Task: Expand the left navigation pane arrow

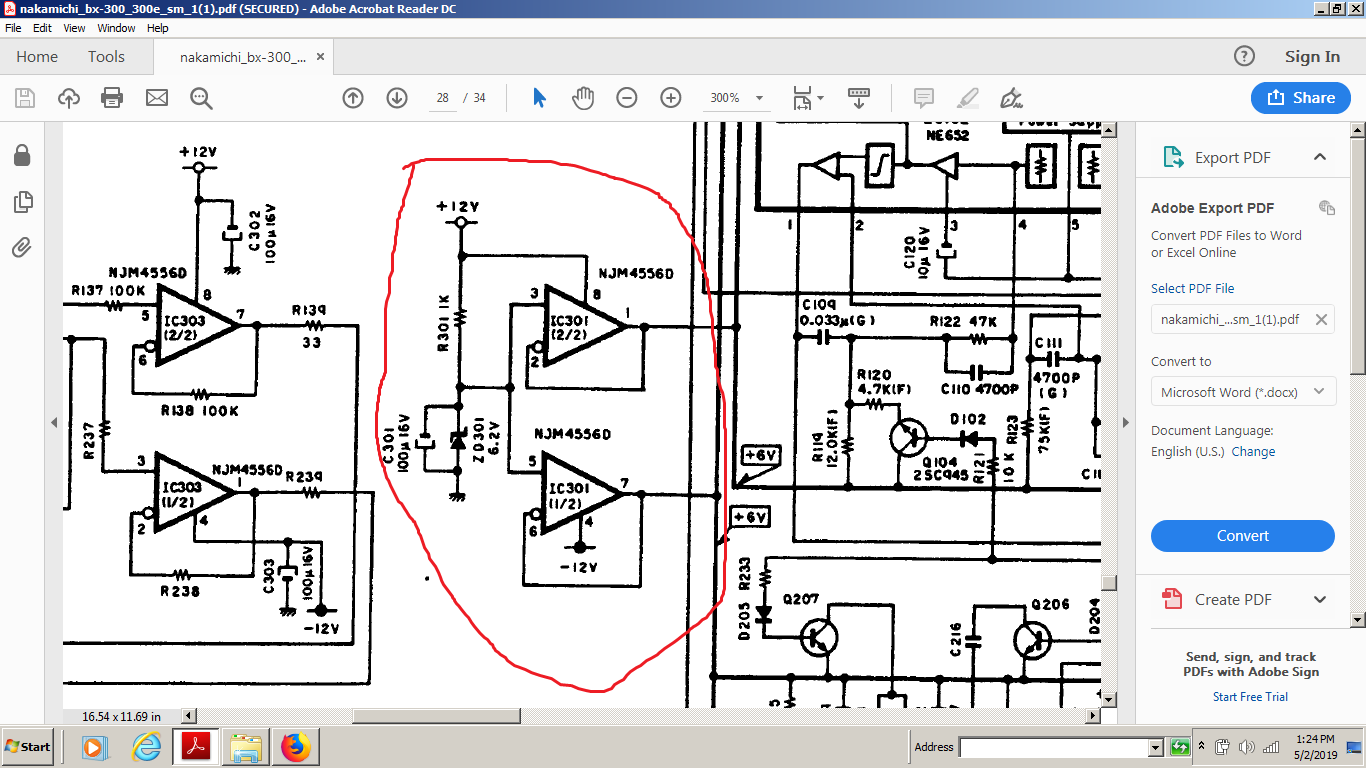Action: pos(54,423)
